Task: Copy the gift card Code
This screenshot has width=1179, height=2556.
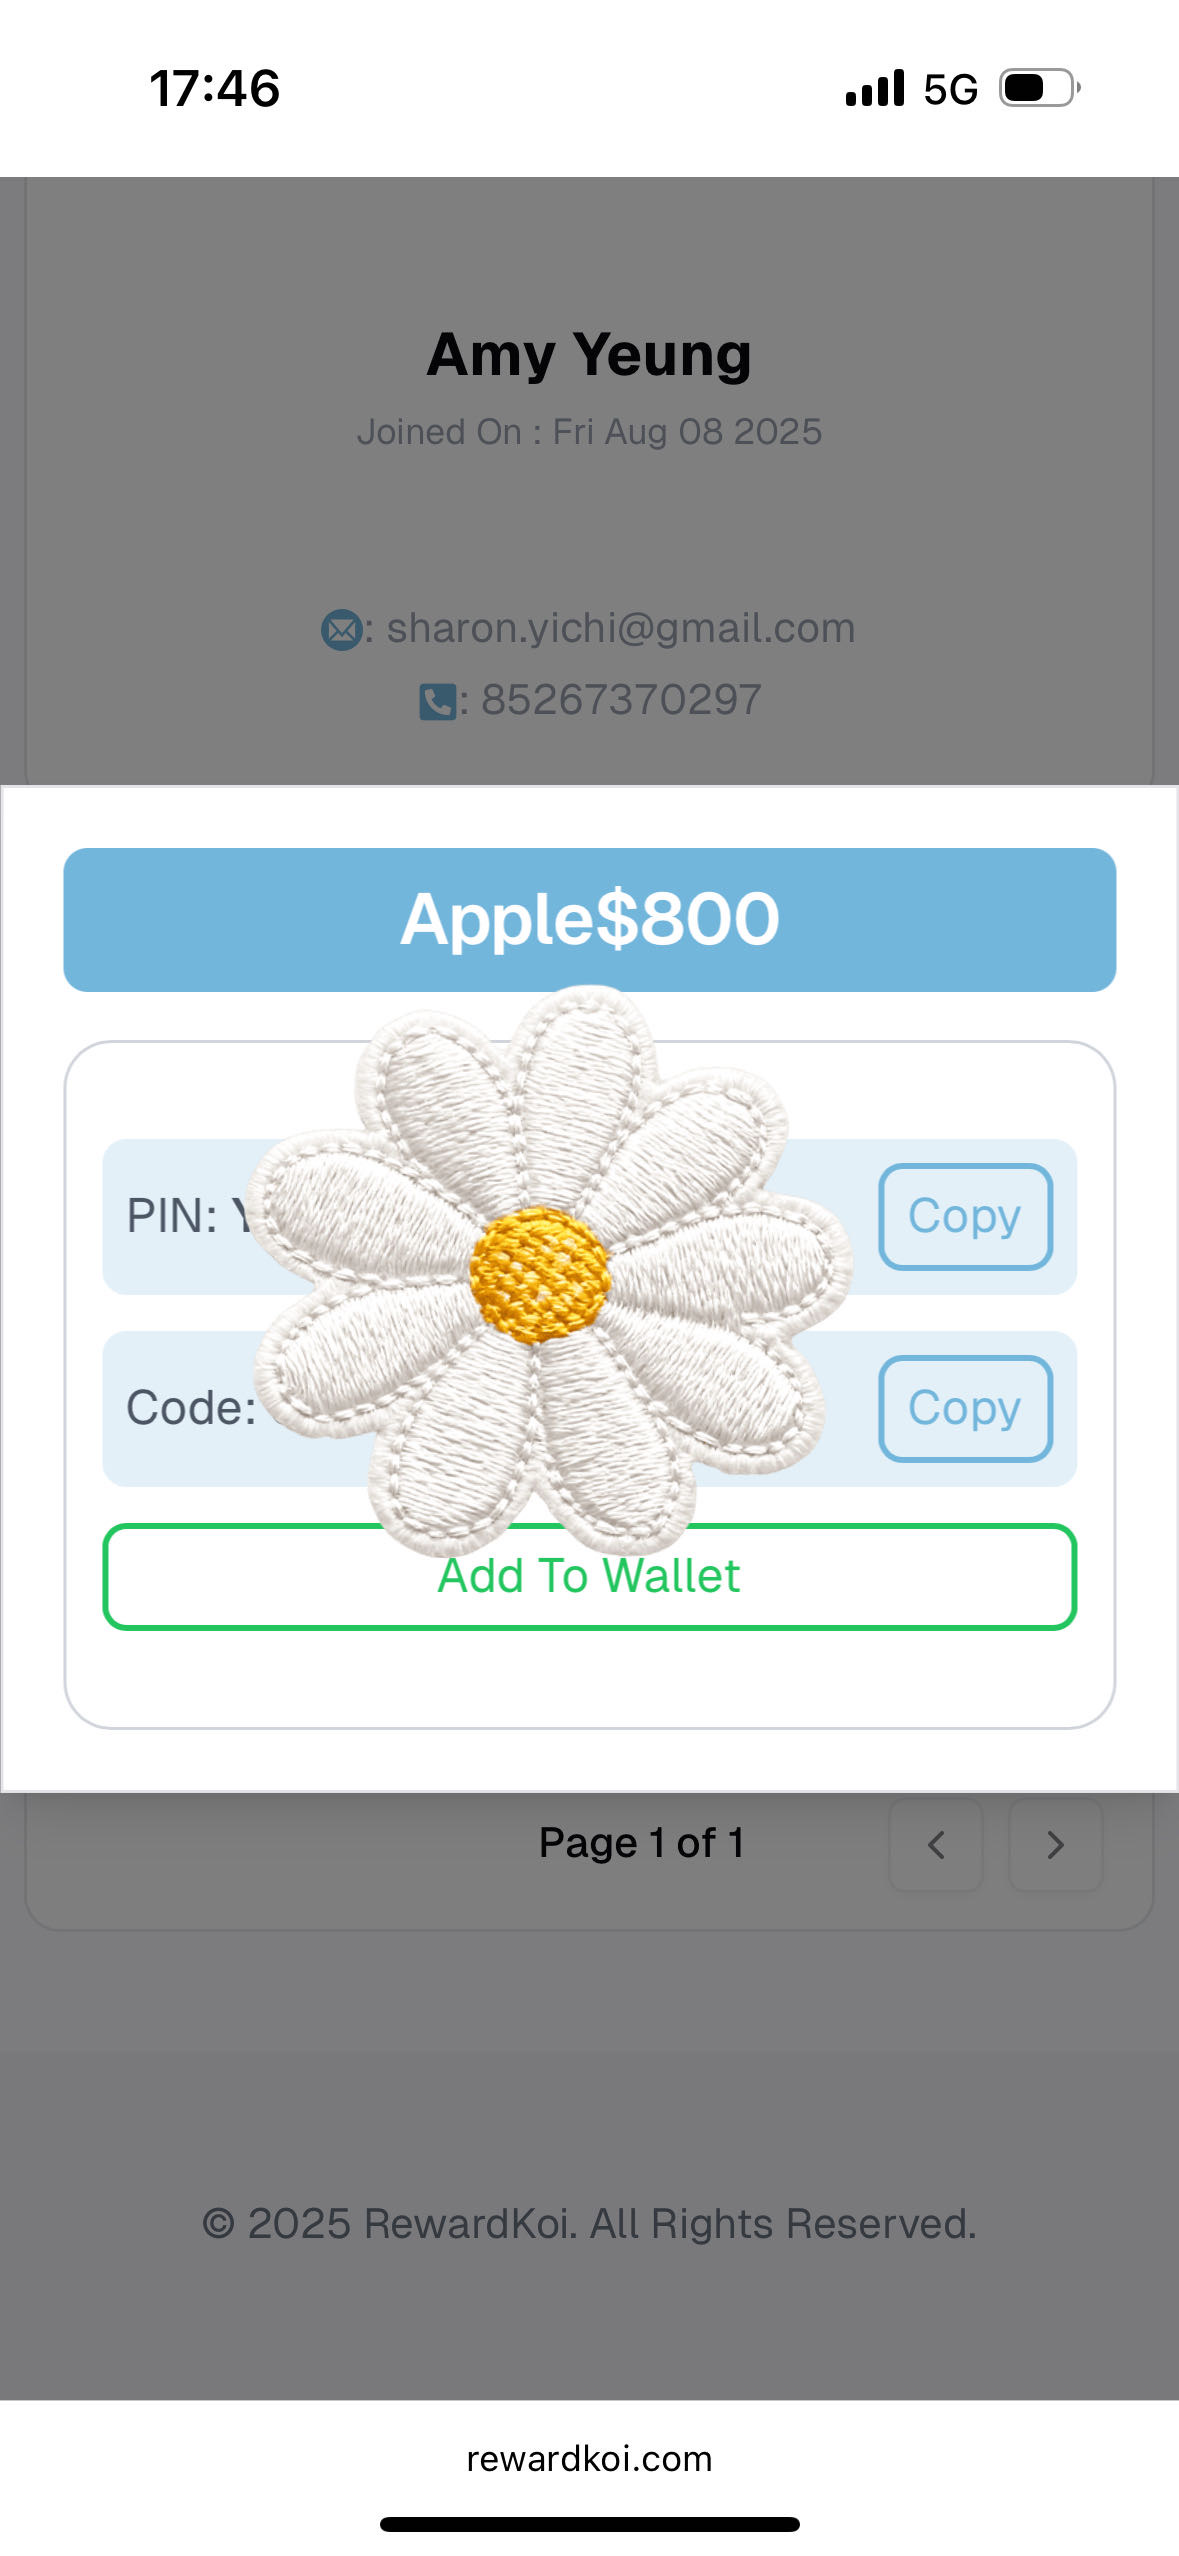Action: [x=965, y=1408]
